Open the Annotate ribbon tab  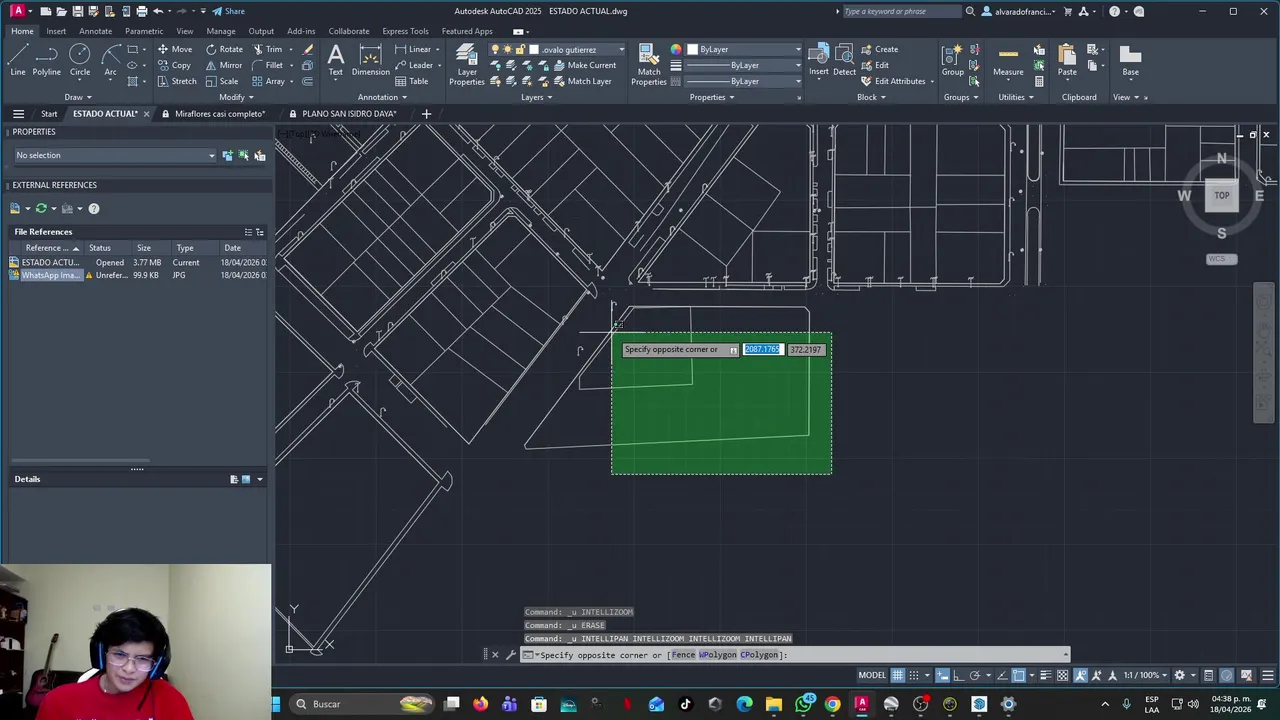(96, 31)
